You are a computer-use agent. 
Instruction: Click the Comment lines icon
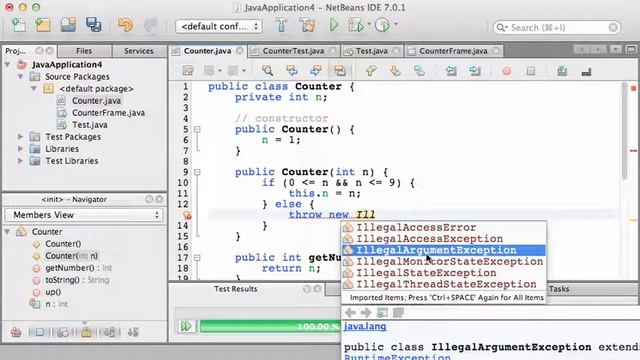click(x=562, y=71)
